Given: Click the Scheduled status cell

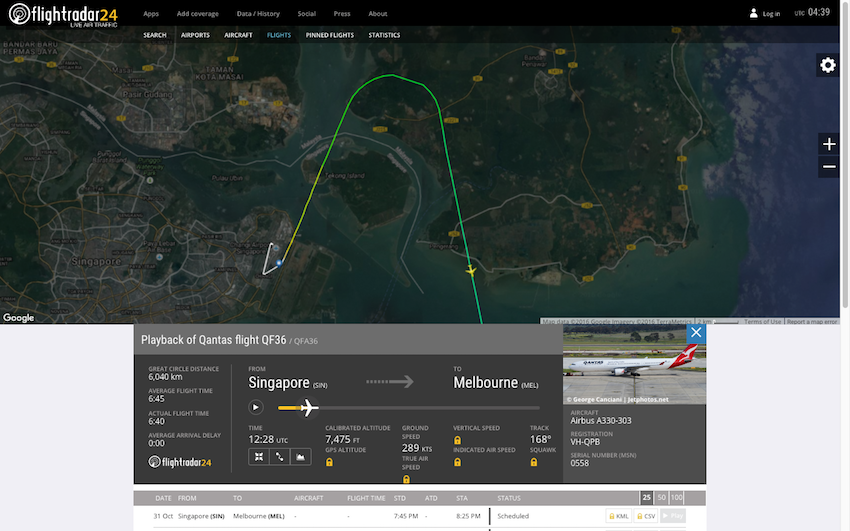Looking at the screenshot, I should pyautogui.click(x=513, y=516).
